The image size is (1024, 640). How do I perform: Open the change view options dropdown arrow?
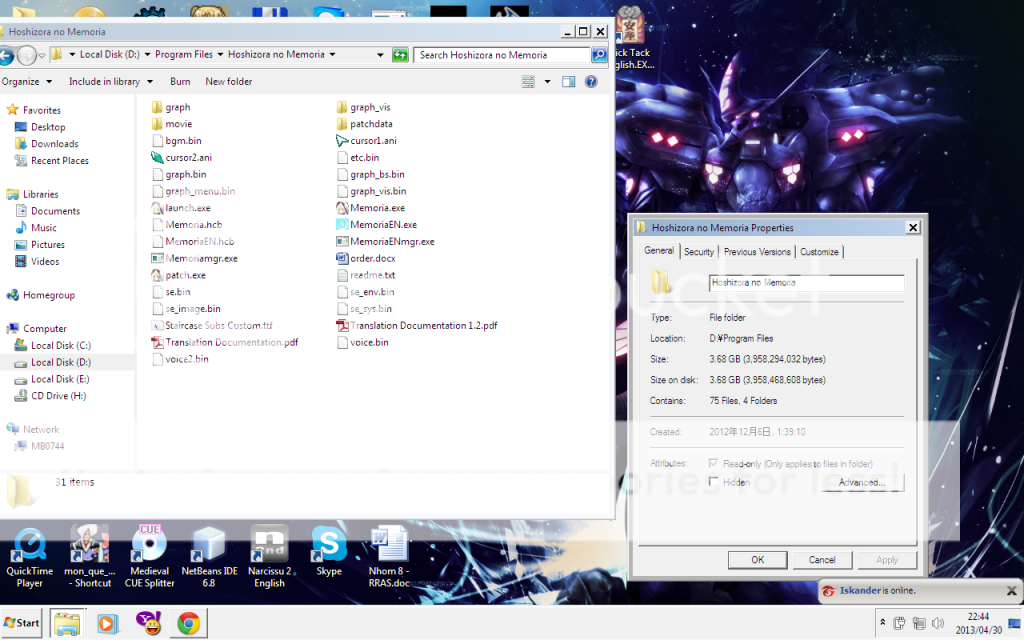click(545, 82)
